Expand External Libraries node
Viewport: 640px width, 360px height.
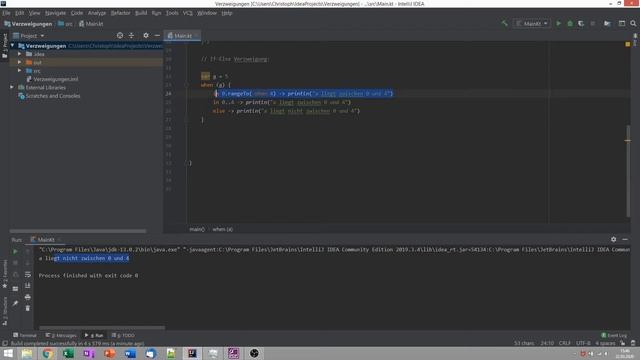[x=12, y=87]
